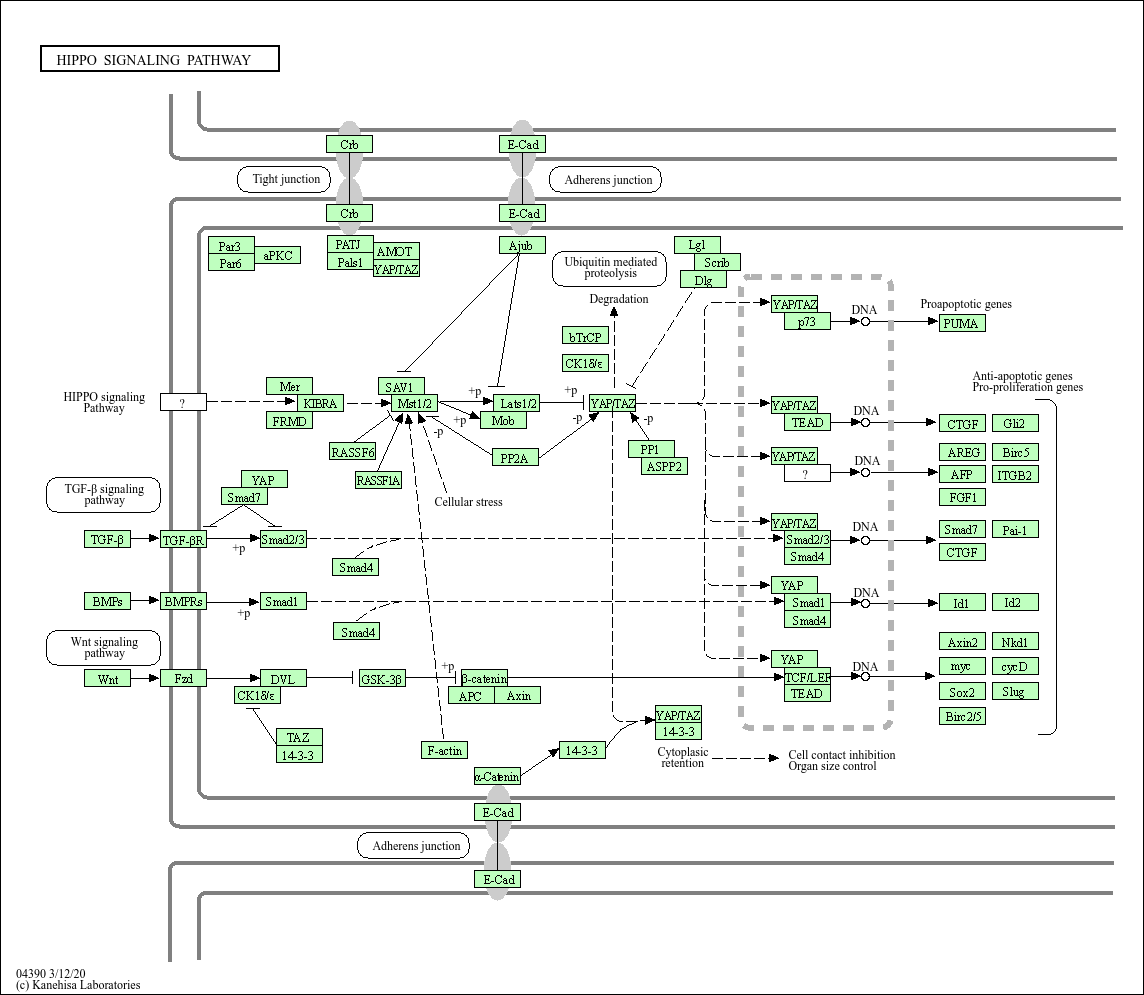Open the BMPRs receptor entry
The height and width of the screenshot is (995, 1144).
pos(183,601)
